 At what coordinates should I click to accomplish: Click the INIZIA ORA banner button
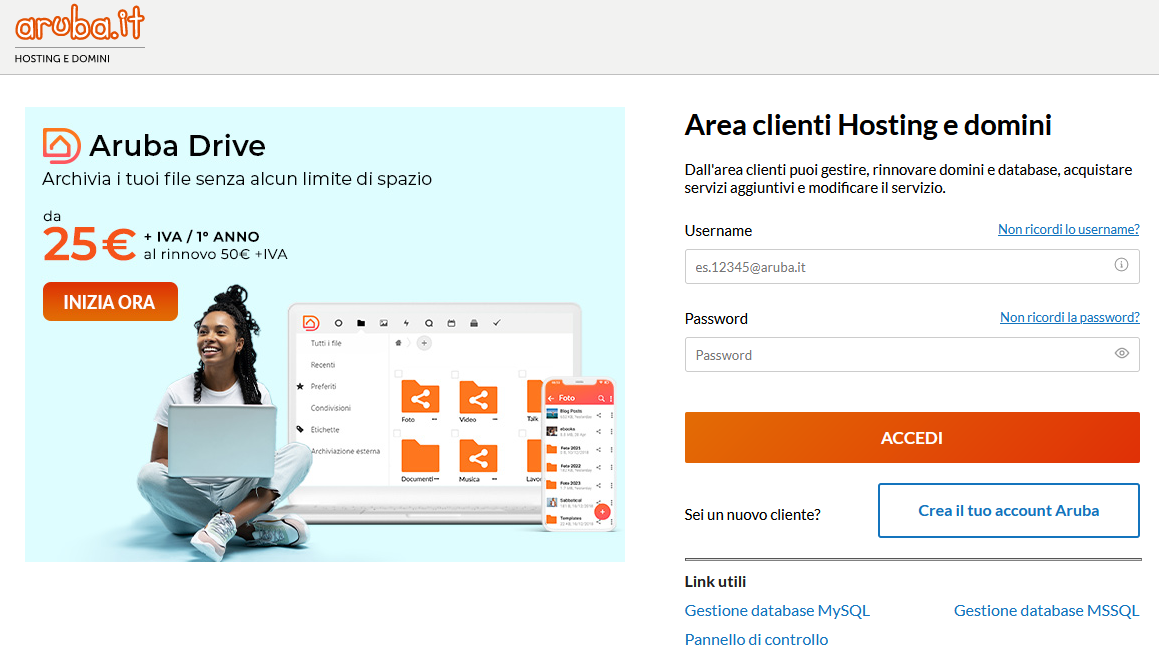[110, 301]
